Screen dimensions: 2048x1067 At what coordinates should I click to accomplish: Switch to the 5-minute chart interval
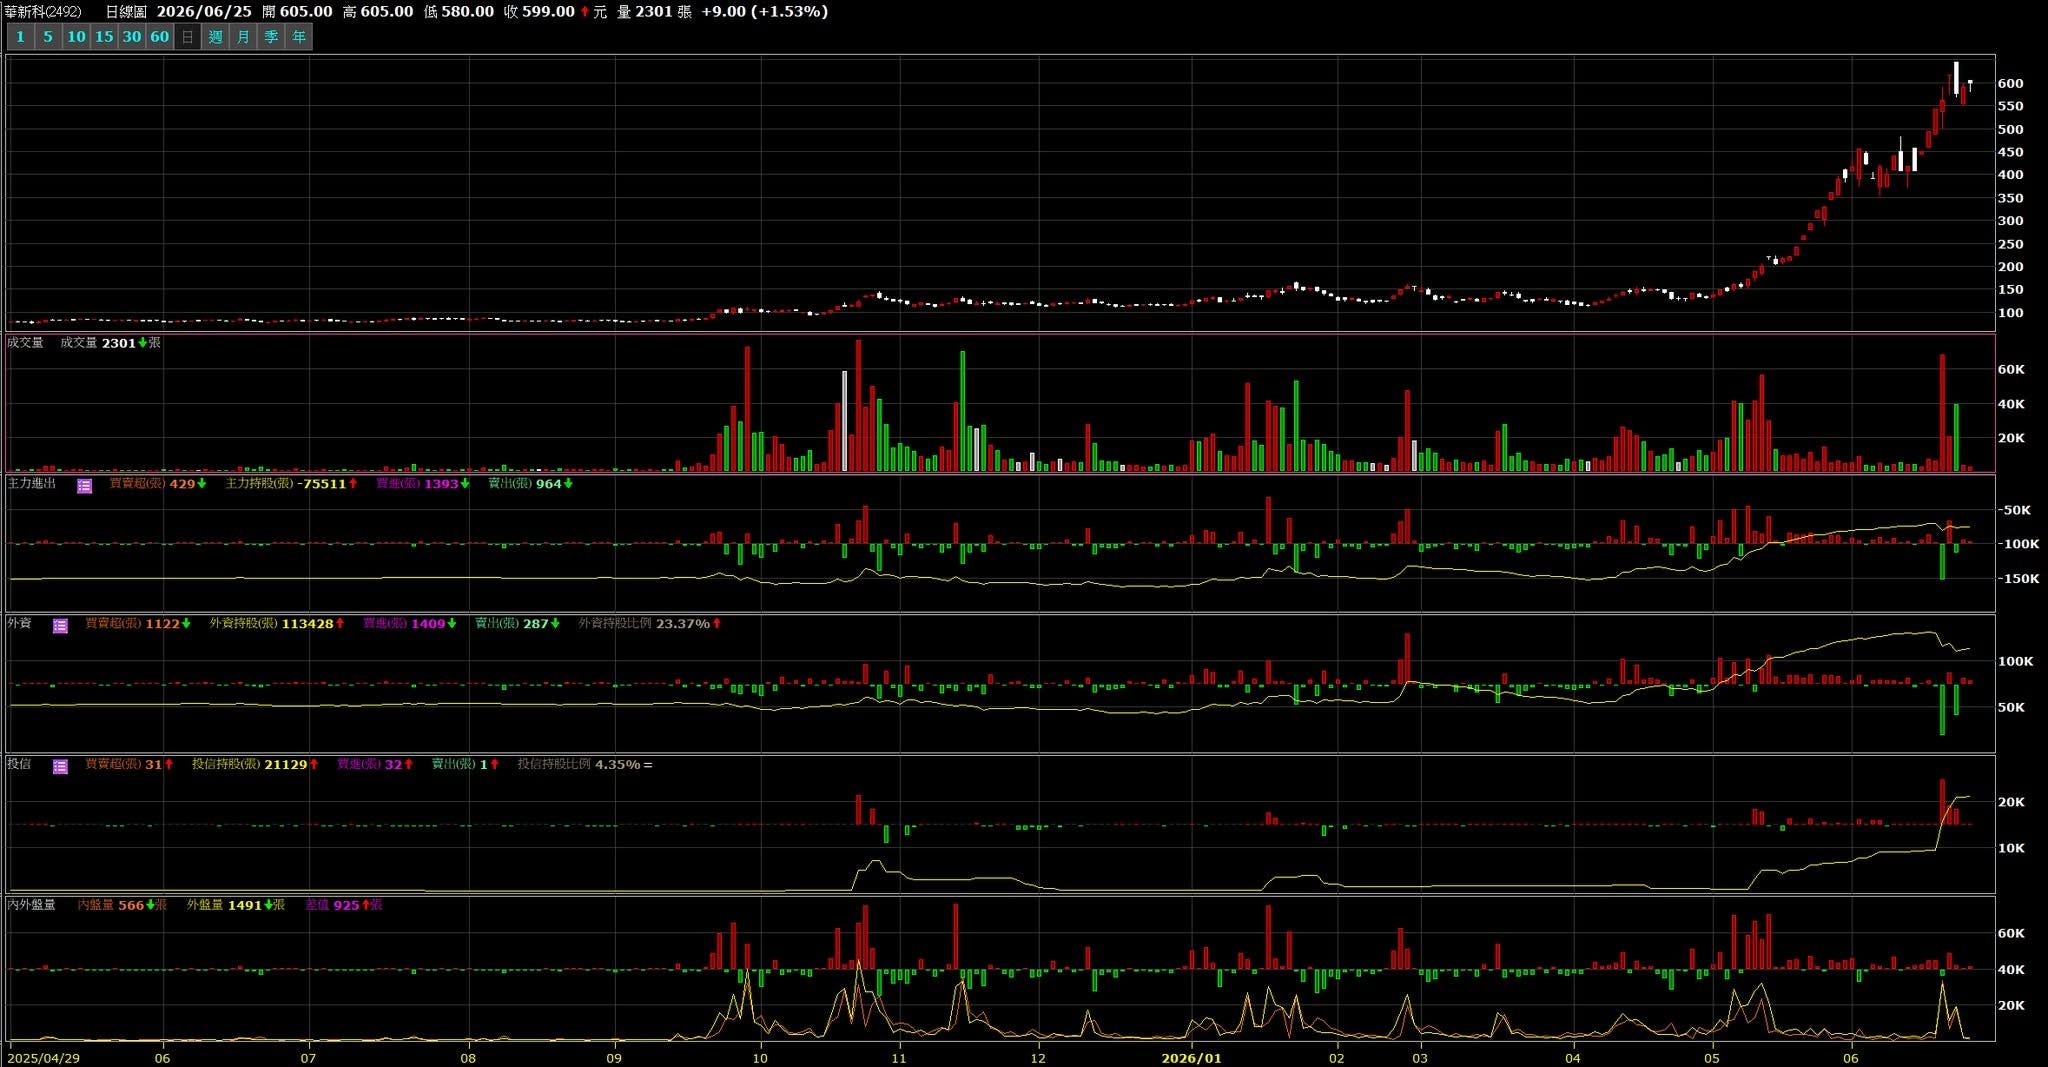pyautogui.click(x=47, y=37)
